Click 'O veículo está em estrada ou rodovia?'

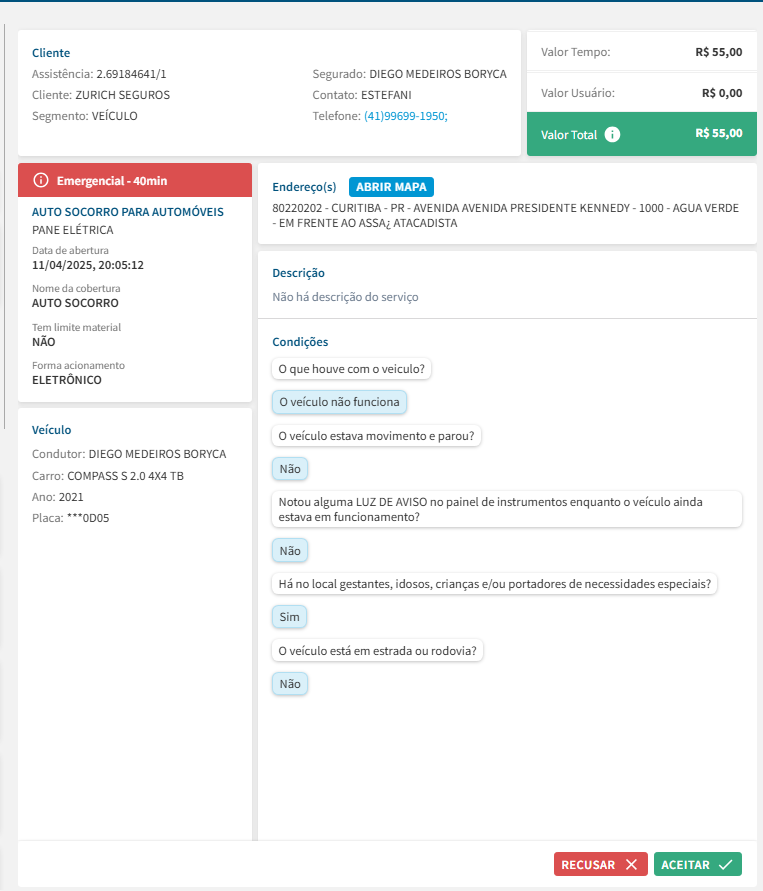(x=379, y=651)
